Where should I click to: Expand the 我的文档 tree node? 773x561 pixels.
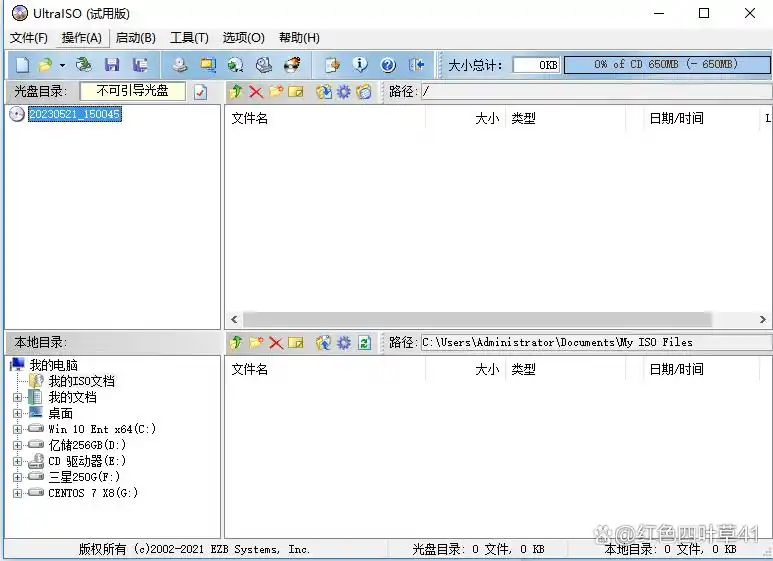click(17, 397)
